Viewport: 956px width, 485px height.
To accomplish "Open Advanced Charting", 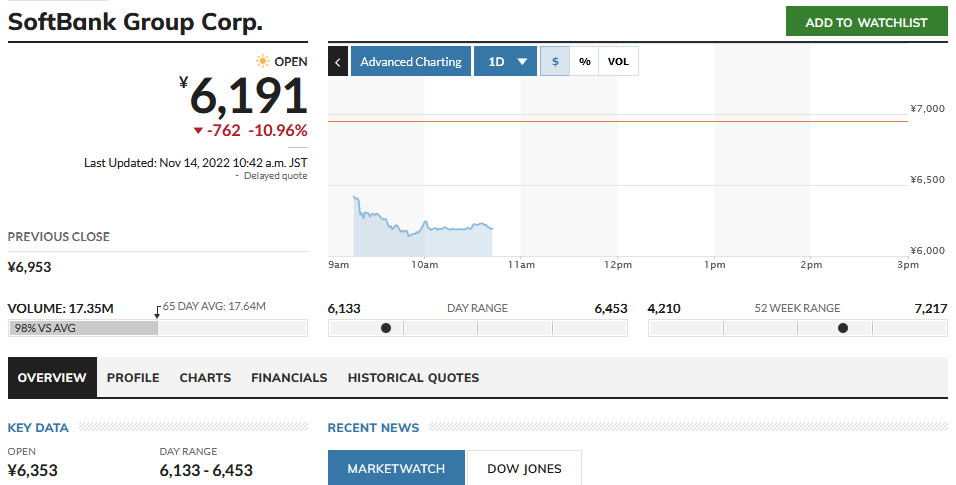I will pyautogui.click(x=411, y=62).
